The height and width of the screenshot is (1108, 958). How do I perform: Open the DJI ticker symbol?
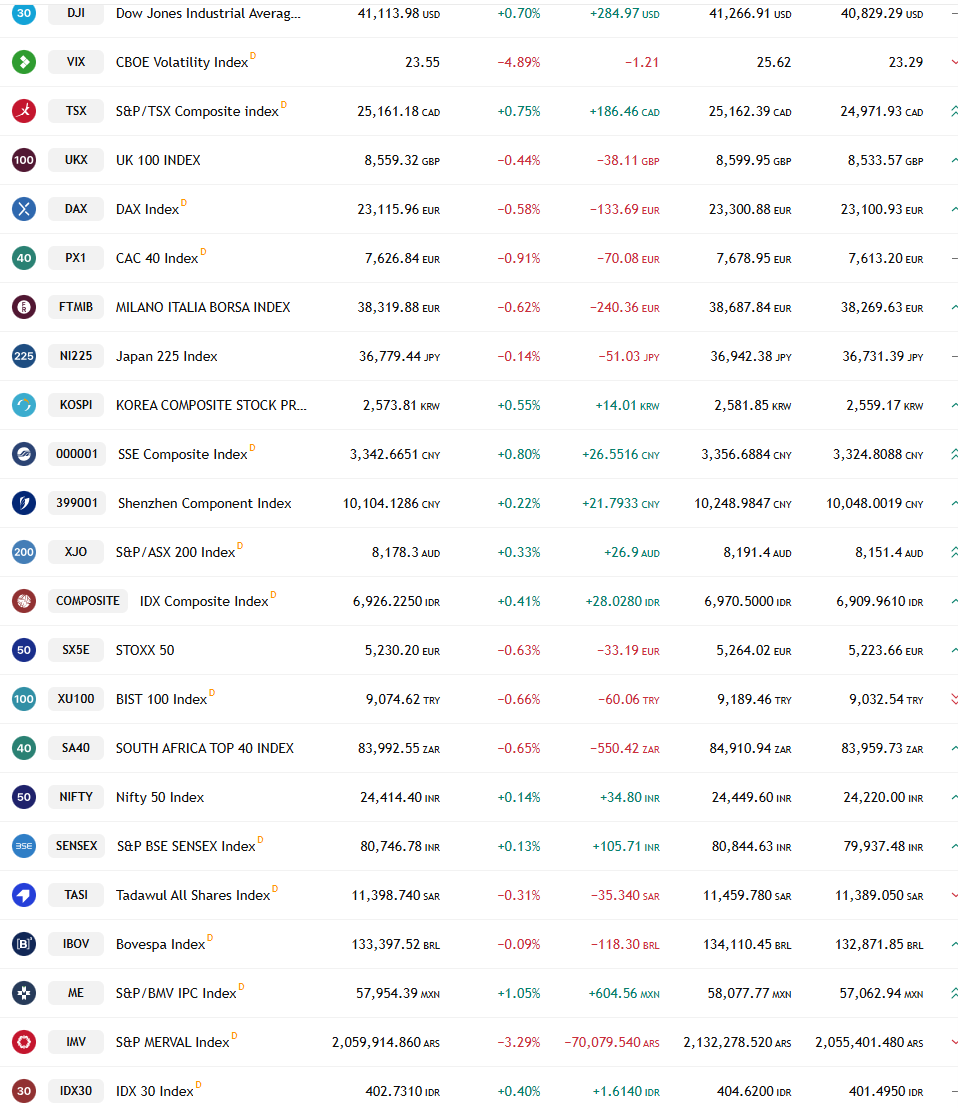(76, 13)
